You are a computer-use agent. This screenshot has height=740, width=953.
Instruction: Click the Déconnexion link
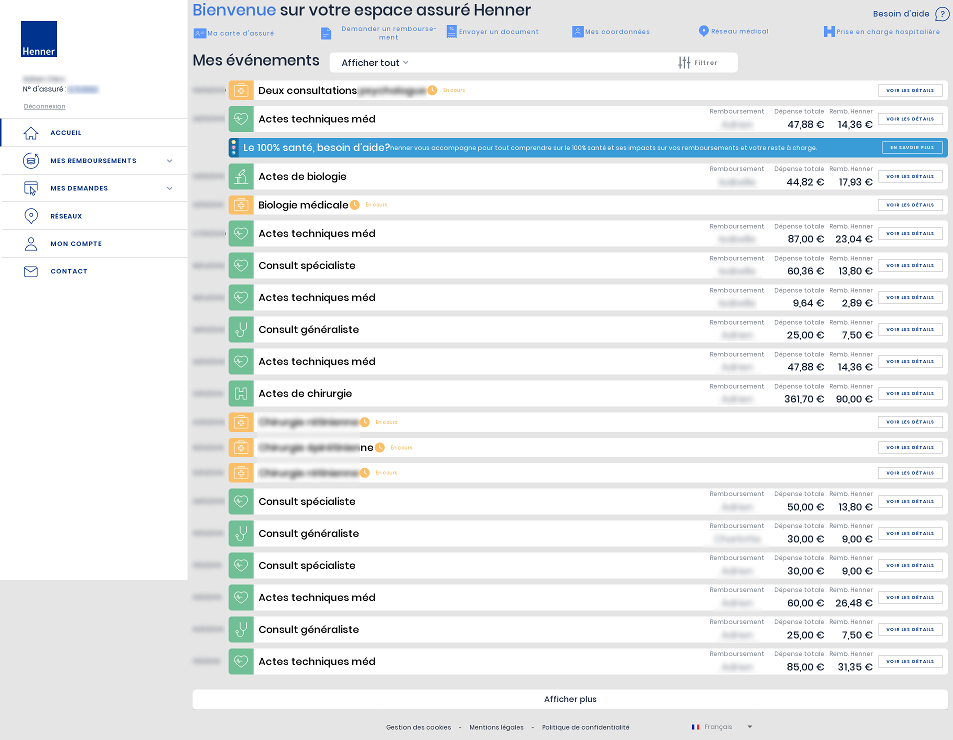tap(44, 106)
